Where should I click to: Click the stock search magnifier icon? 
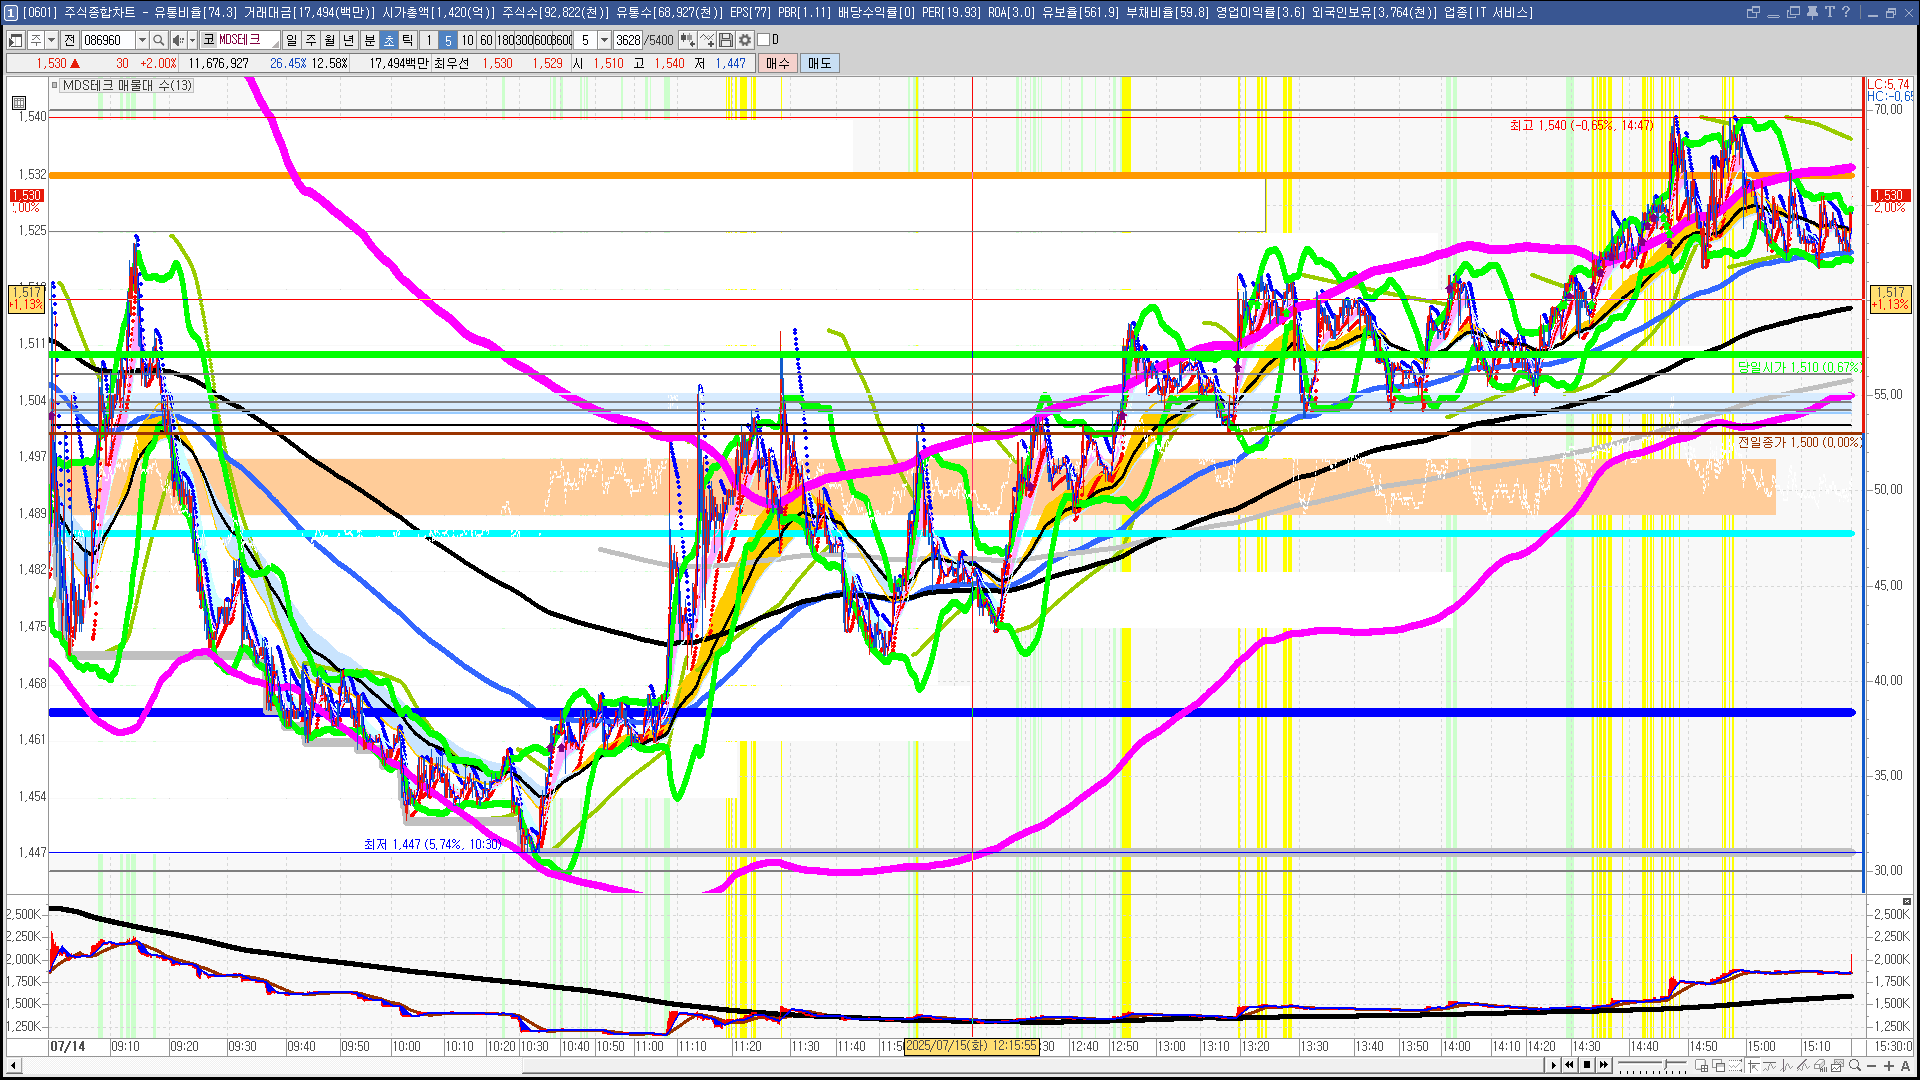pyautogui.click(x=158, y=40)
